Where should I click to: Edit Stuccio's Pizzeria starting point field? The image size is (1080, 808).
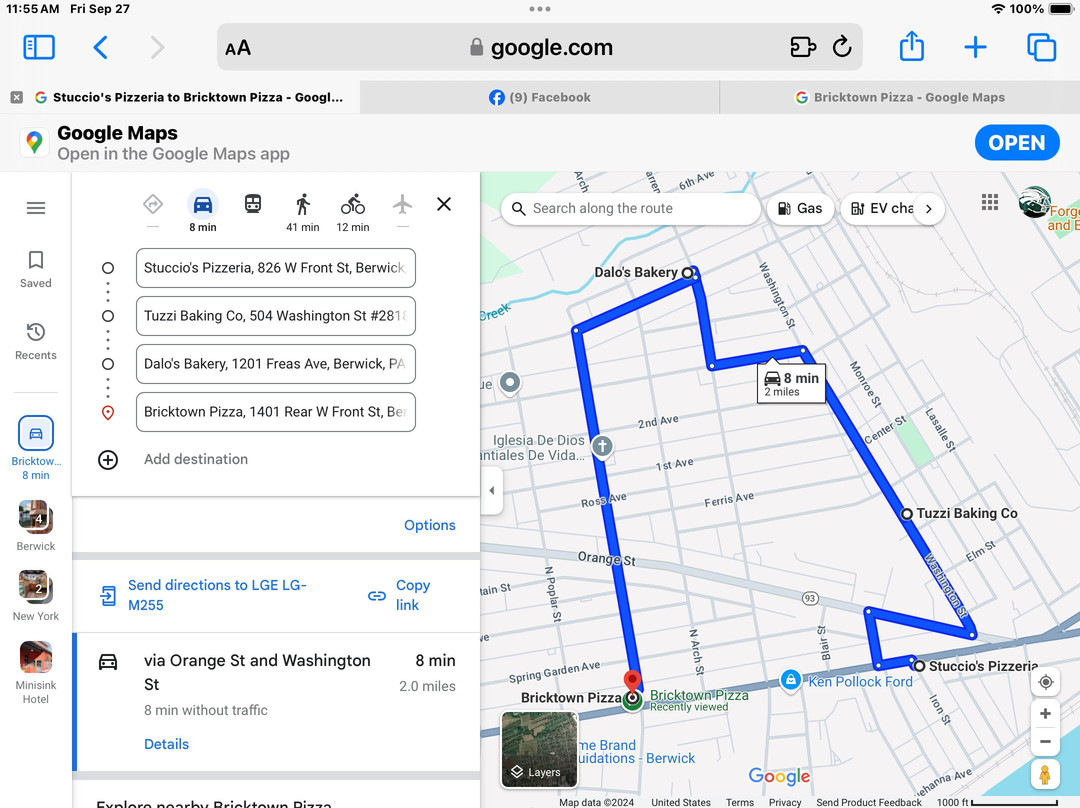[276, 268]
